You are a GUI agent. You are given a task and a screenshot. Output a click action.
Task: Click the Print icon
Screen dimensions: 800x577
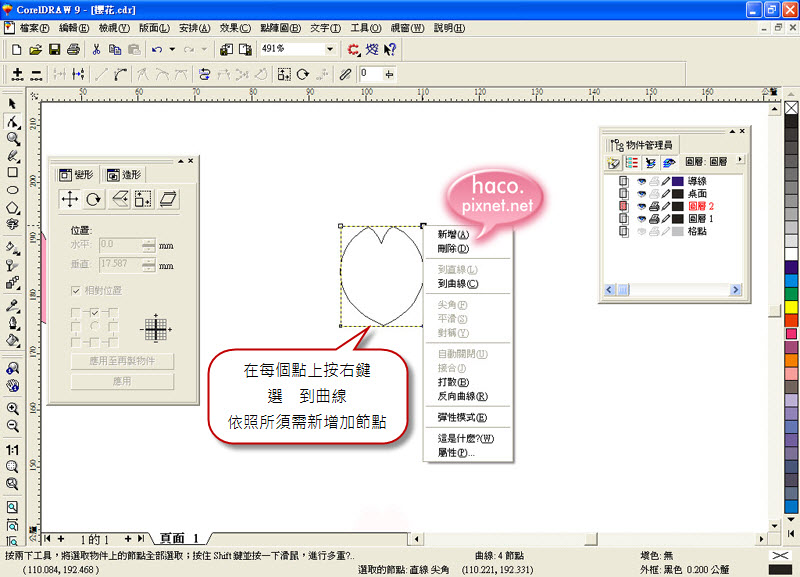pyautogui.click(x=73, y=49)
